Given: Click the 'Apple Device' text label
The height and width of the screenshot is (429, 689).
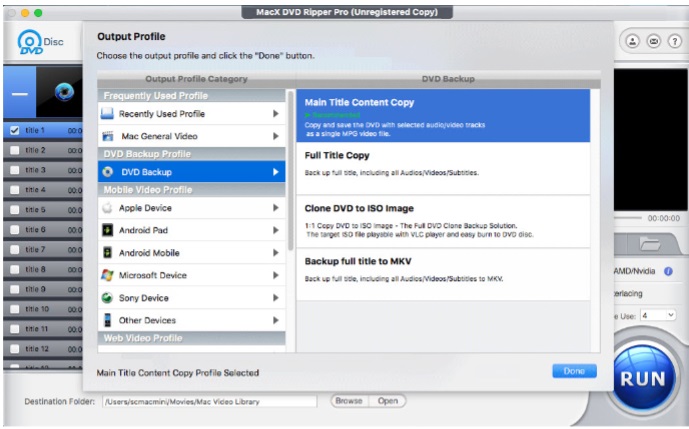Looking at the screenshot, I should pos(145,207).
